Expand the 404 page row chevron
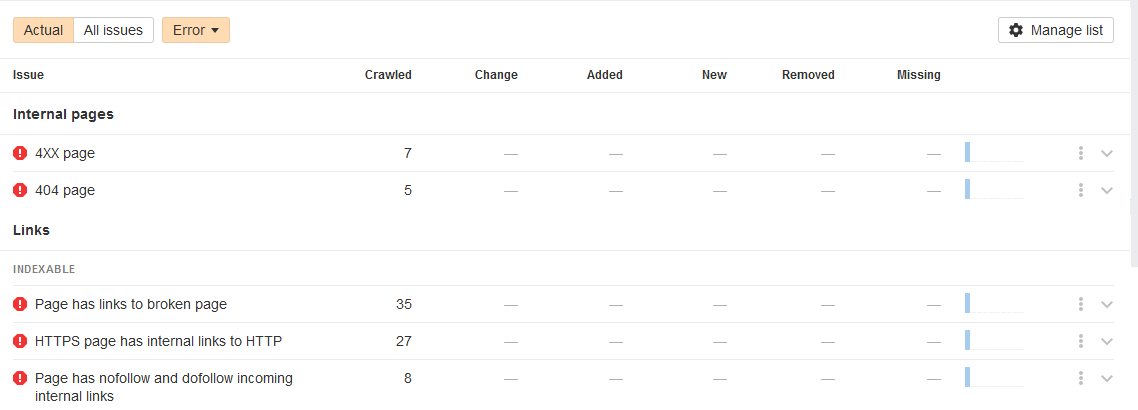Image resolution: width=1138 pixels, height=410 pixels. 1107,190
